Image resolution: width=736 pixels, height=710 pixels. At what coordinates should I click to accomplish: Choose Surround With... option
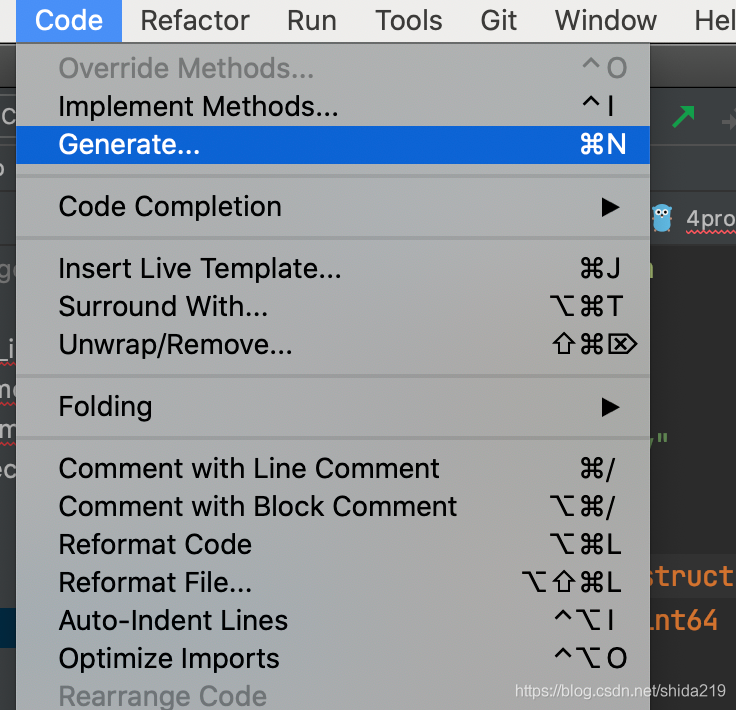coord(163,306)
